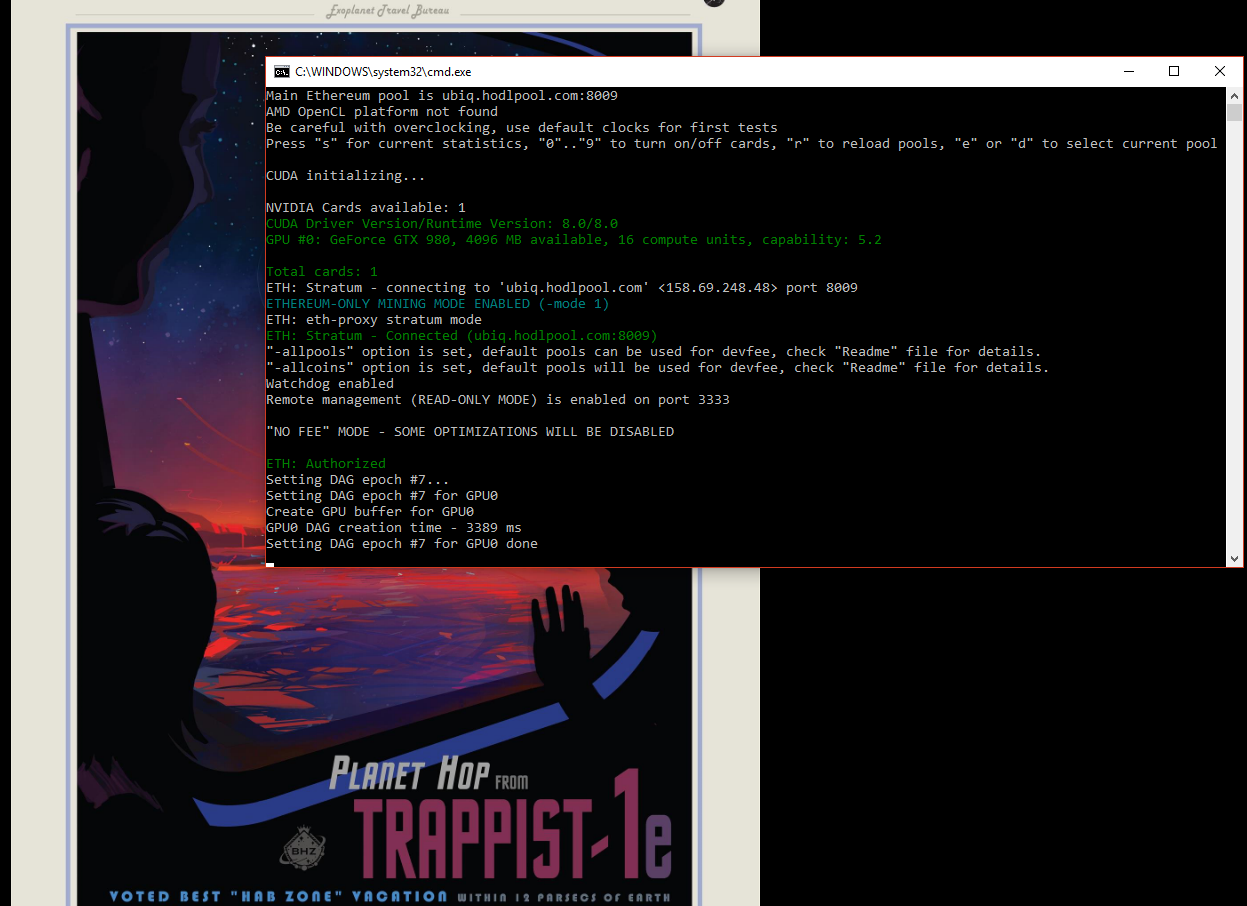Click 'ETH: eth-proxy stratum mode' line
The height and width of the screenshot is (906, 1247).
[x=373, y=320]
